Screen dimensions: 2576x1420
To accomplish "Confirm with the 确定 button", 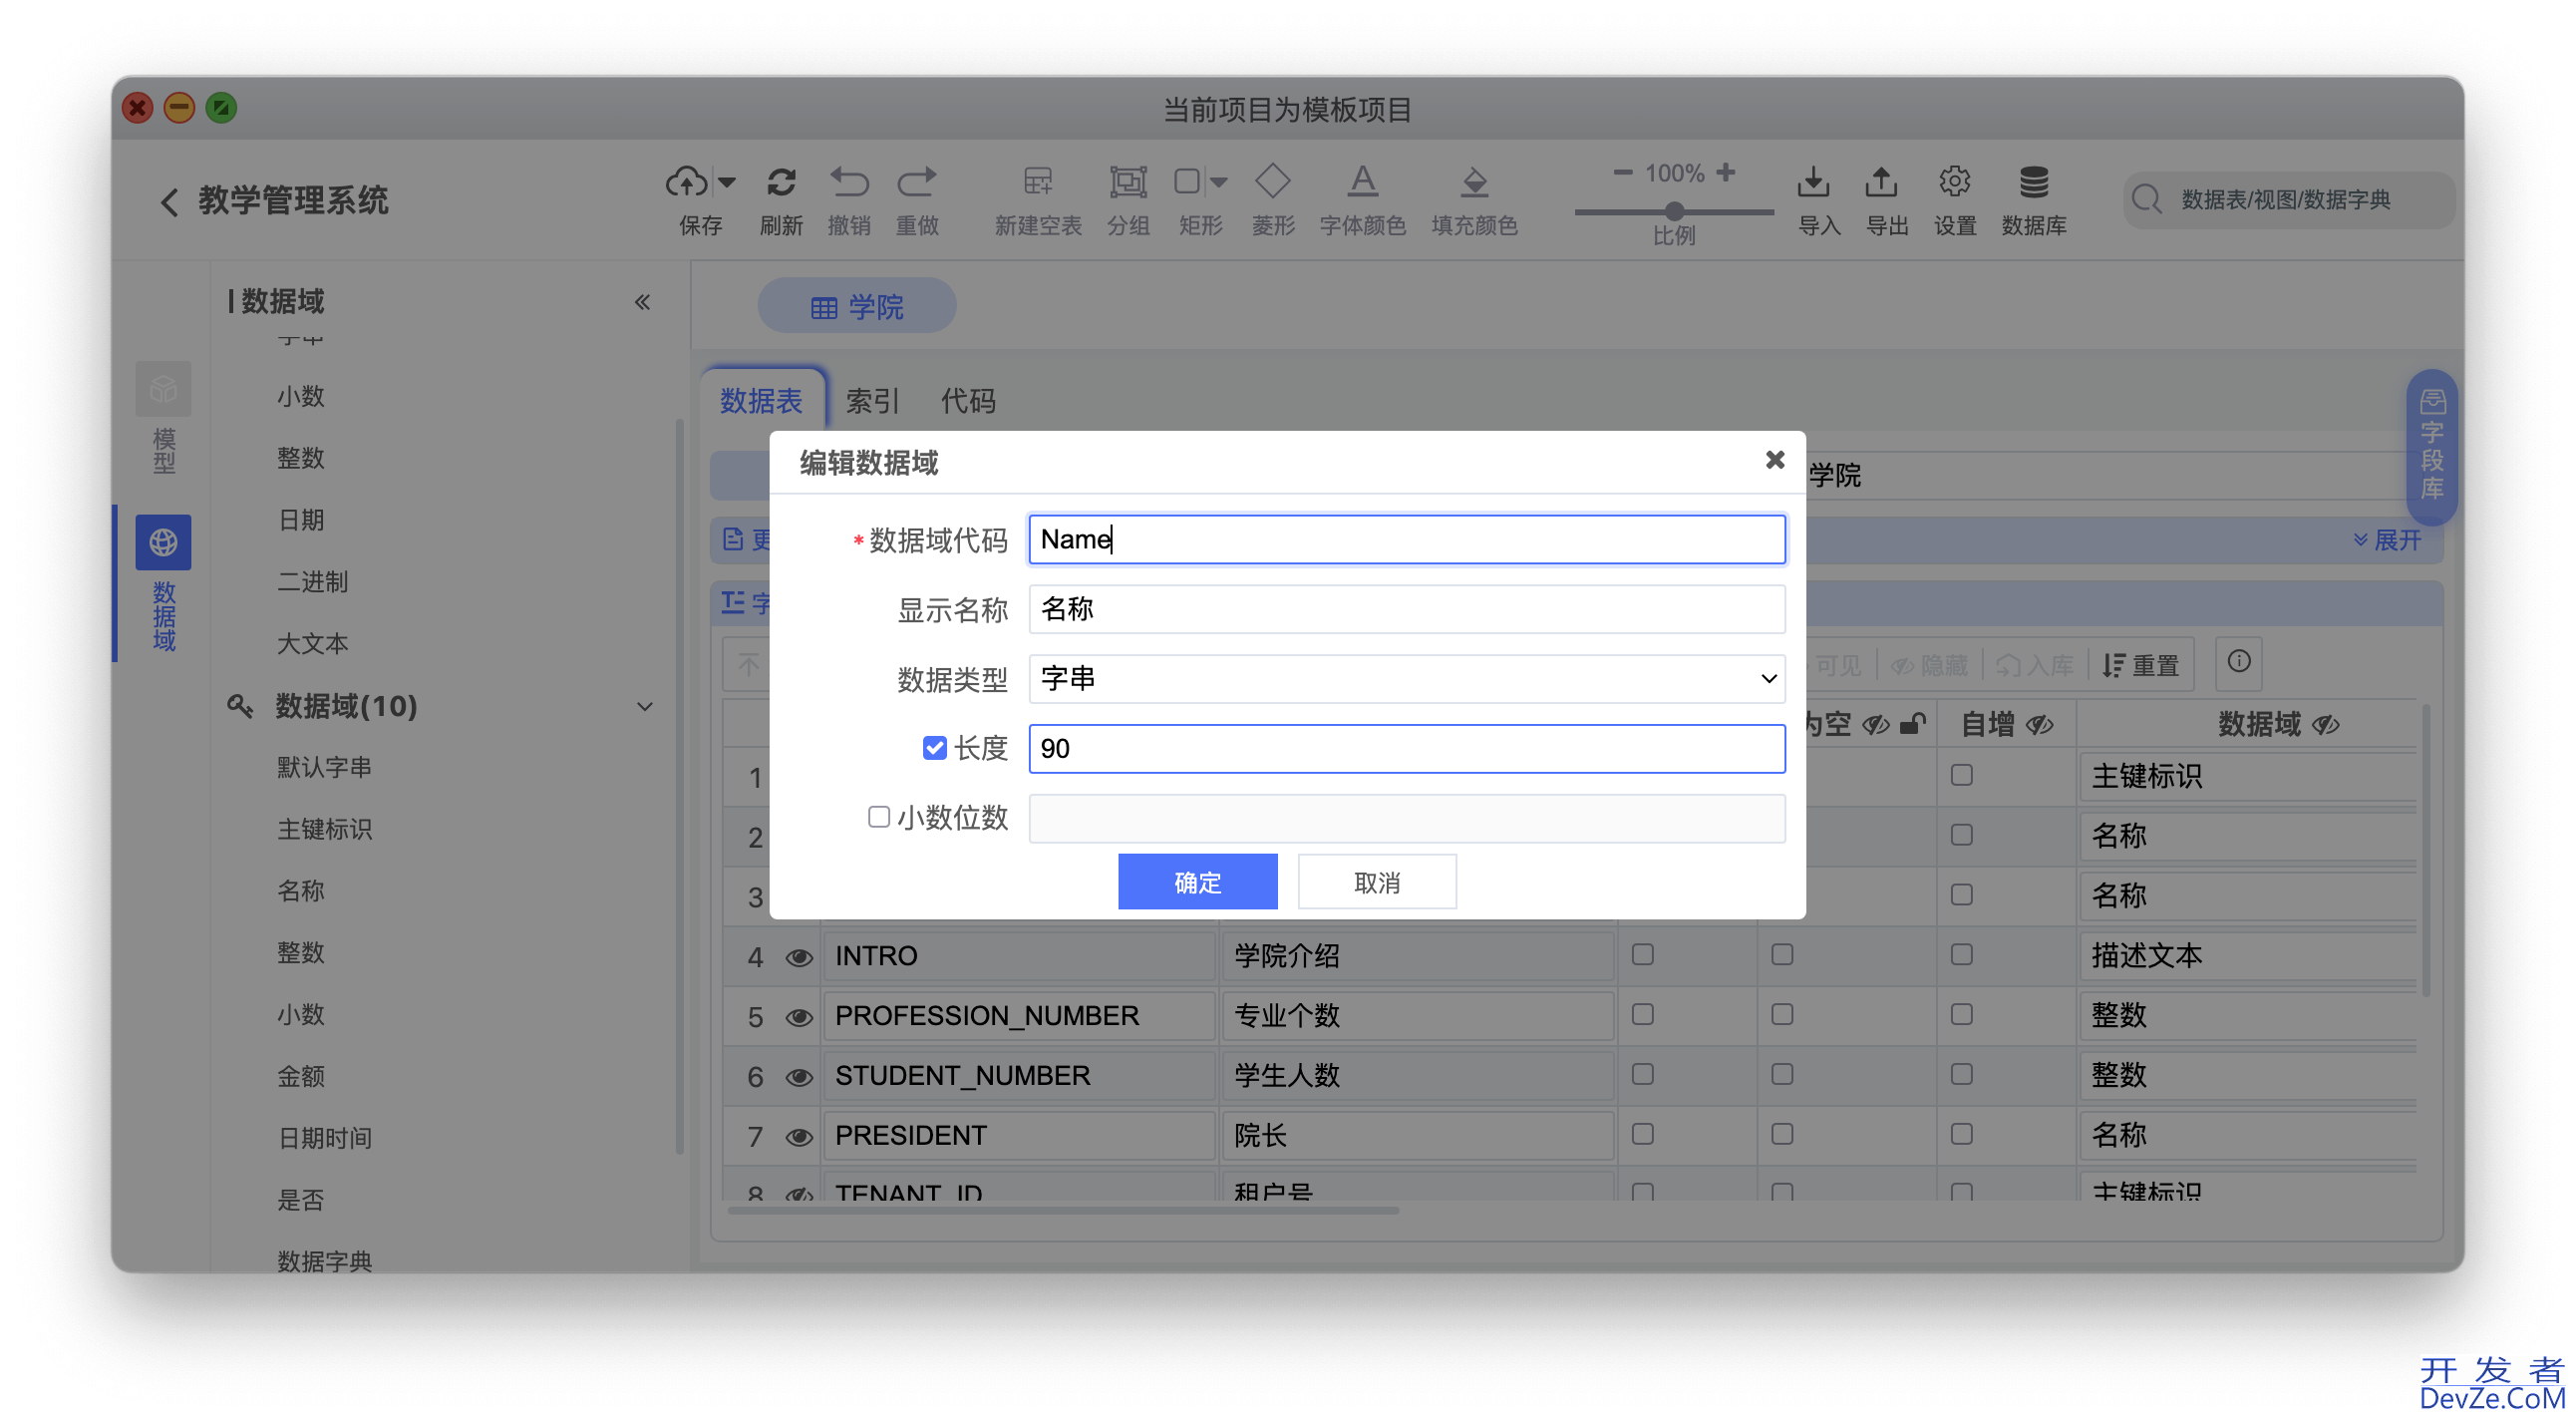I will pos(1197,882).
